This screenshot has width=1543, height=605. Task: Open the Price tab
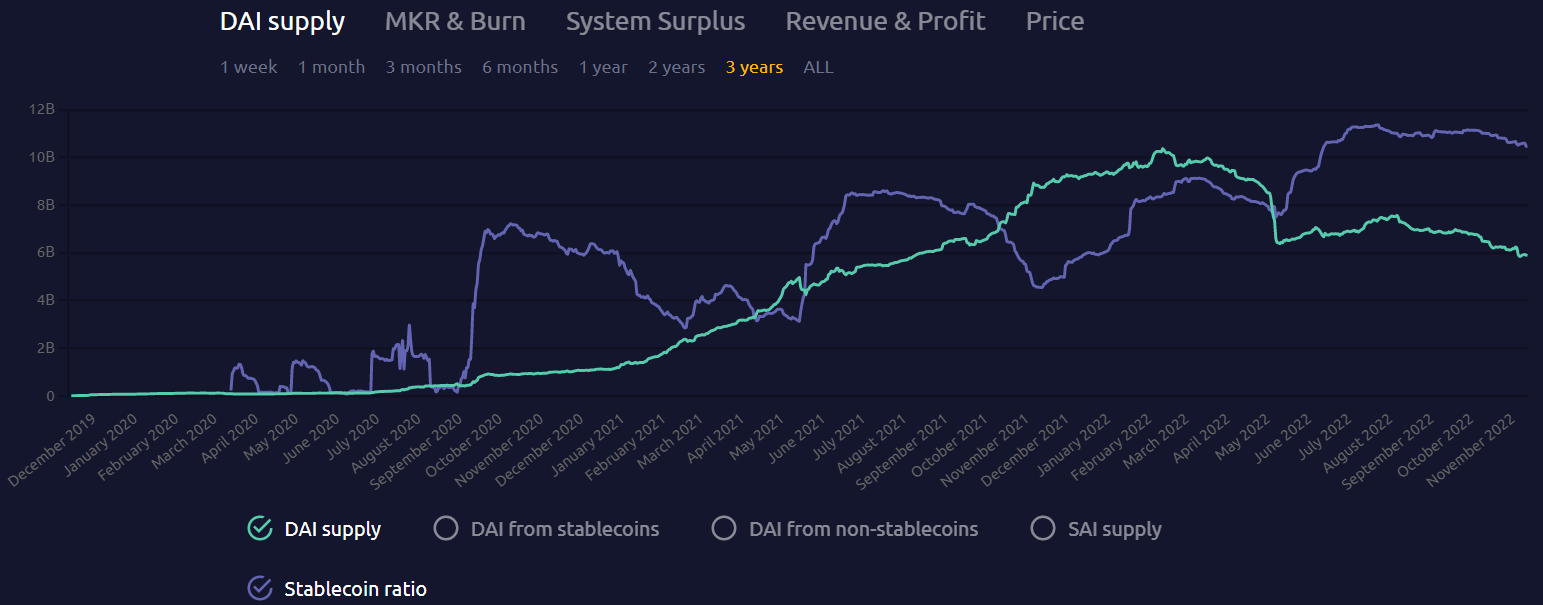point(1055,22)
